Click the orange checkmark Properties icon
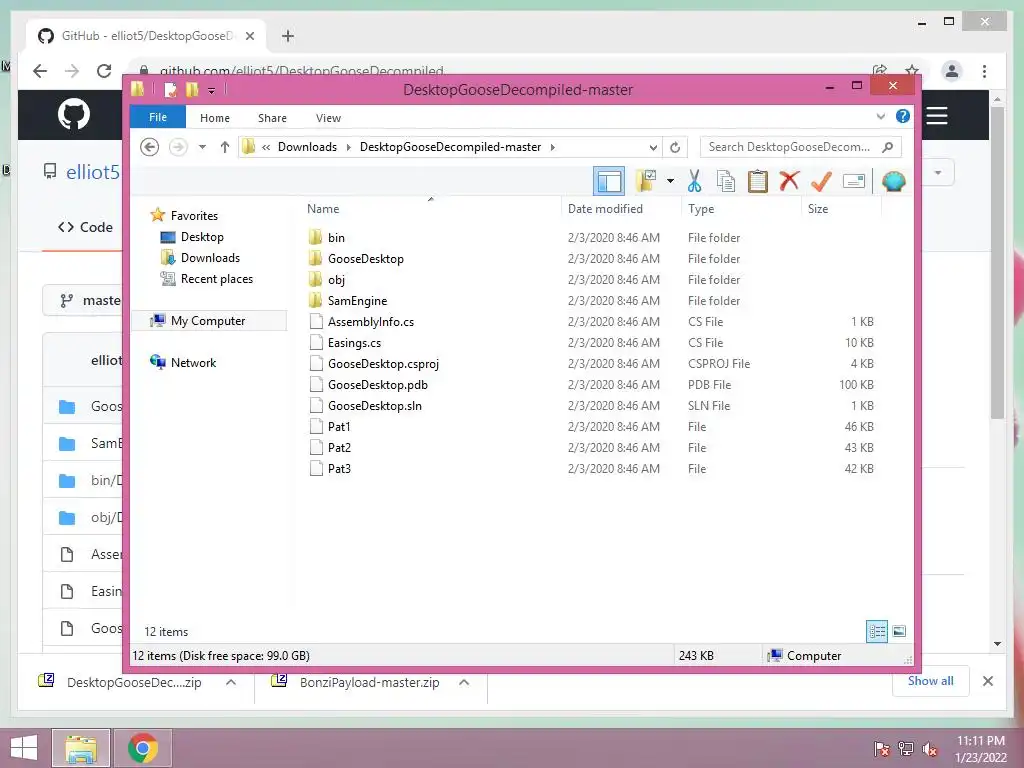Viewport: 1024px width, 768px height. click(x=822, y=181)
